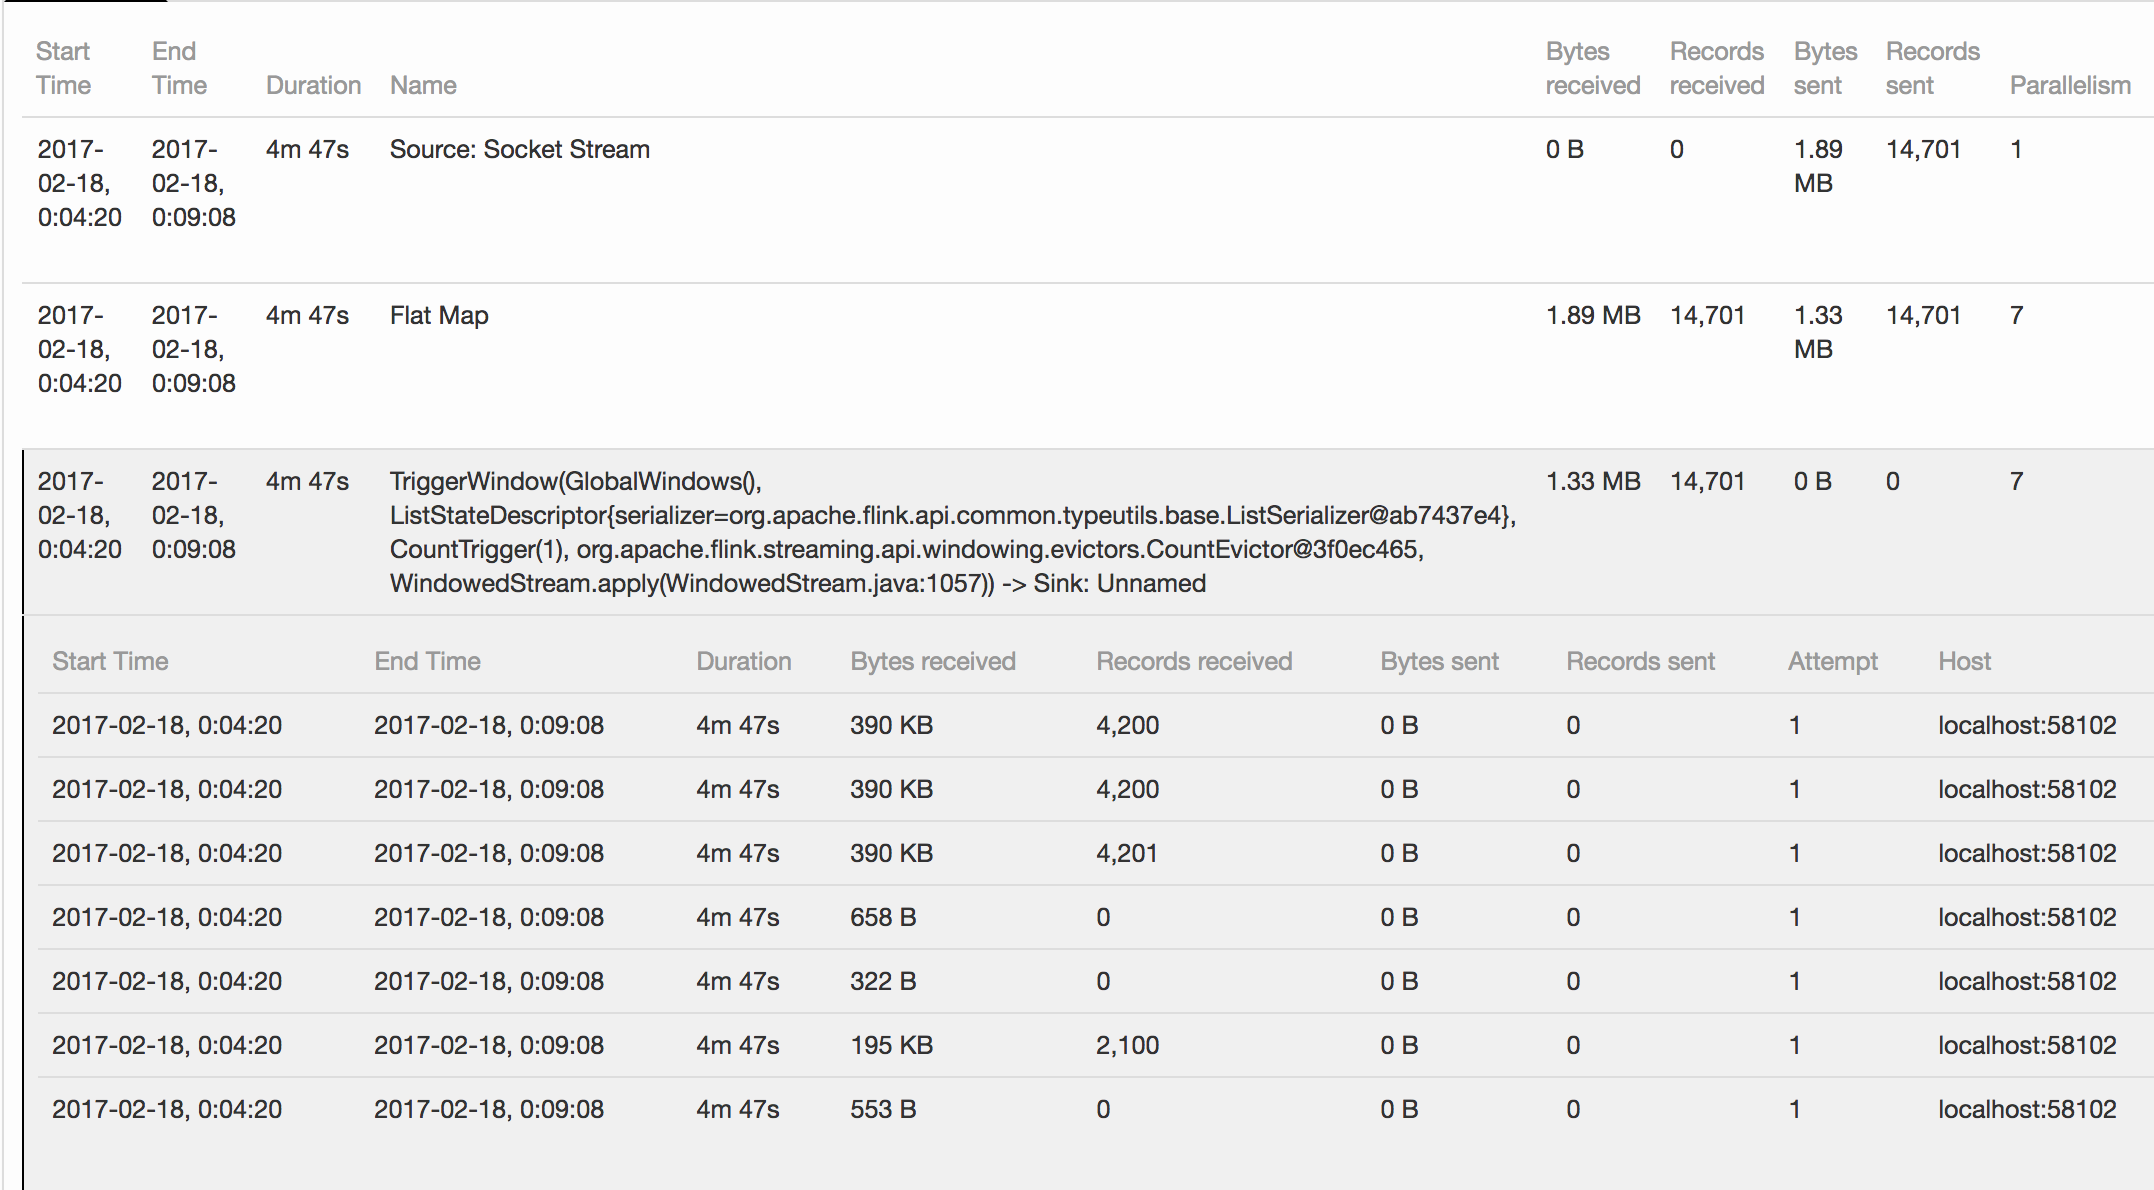
Task: Select subtask row with 2,100 records received
Action: pos(1127,1045)
